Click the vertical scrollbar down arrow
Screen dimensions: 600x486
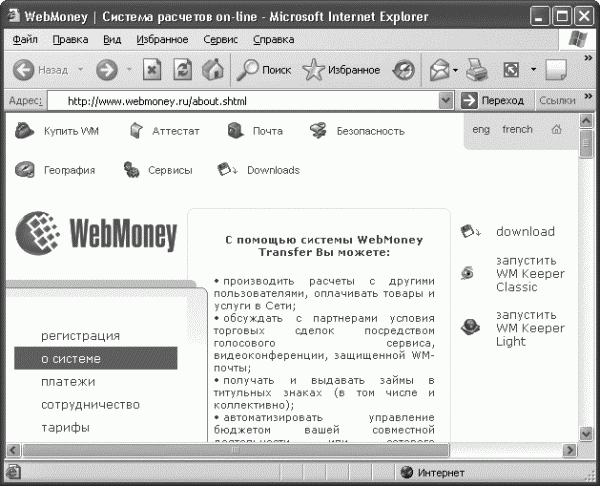(586, 434)
